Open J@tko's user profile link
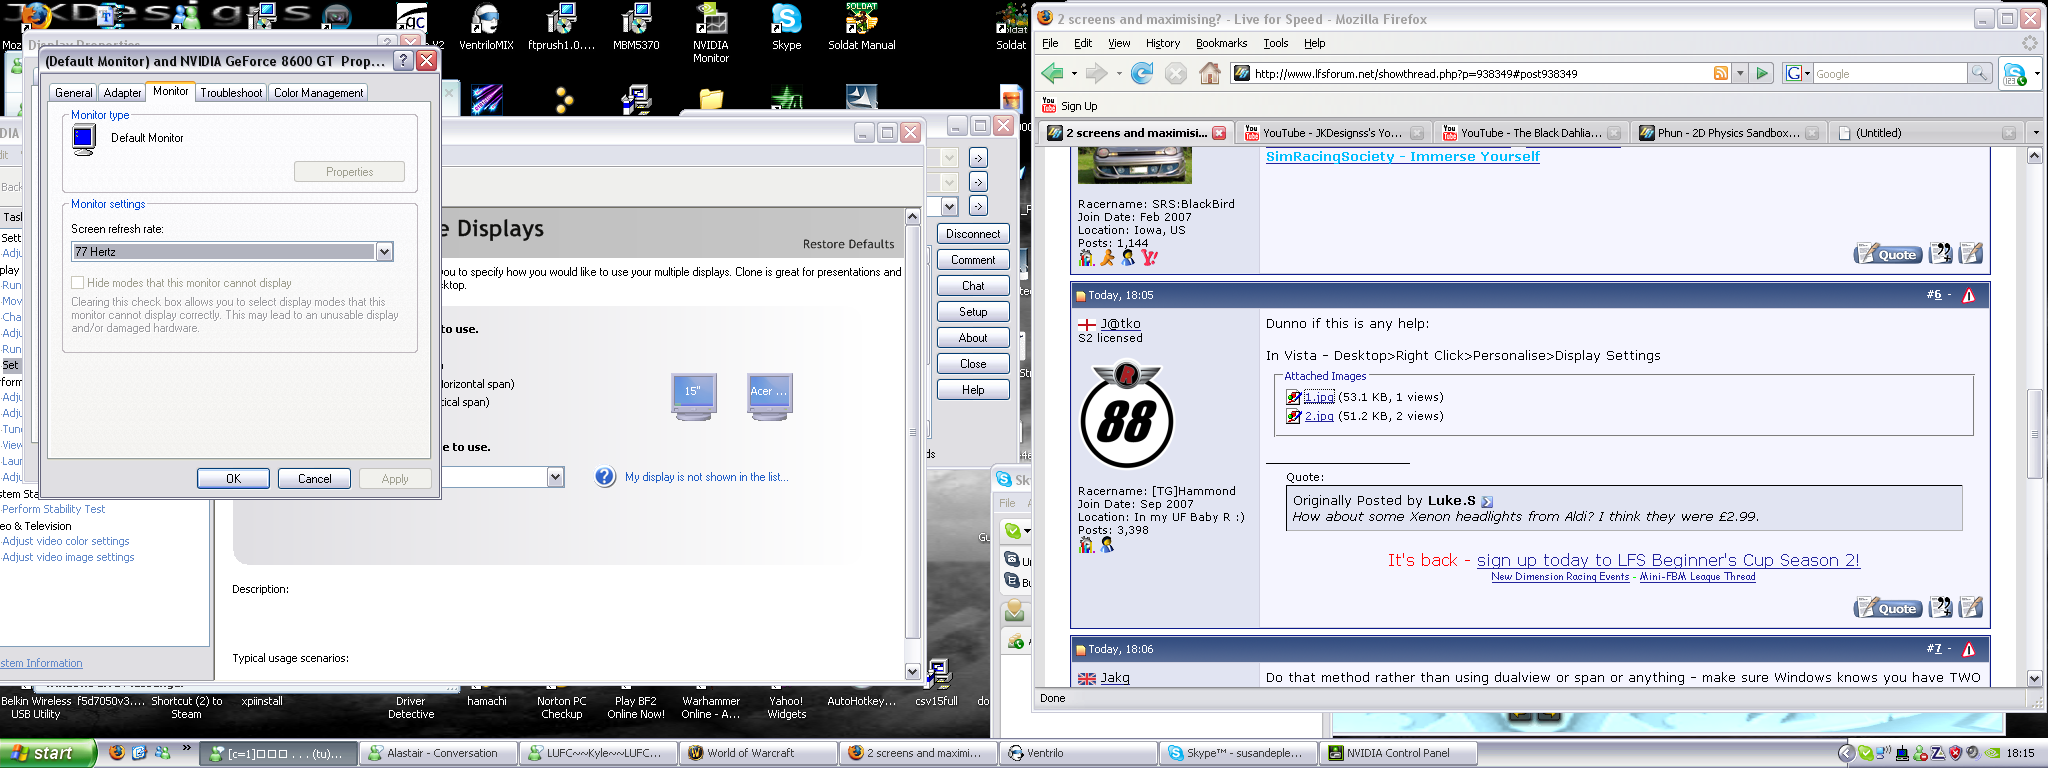Image resolution: width=2048 pixels, height=768 pixels. click(1120, 324)
